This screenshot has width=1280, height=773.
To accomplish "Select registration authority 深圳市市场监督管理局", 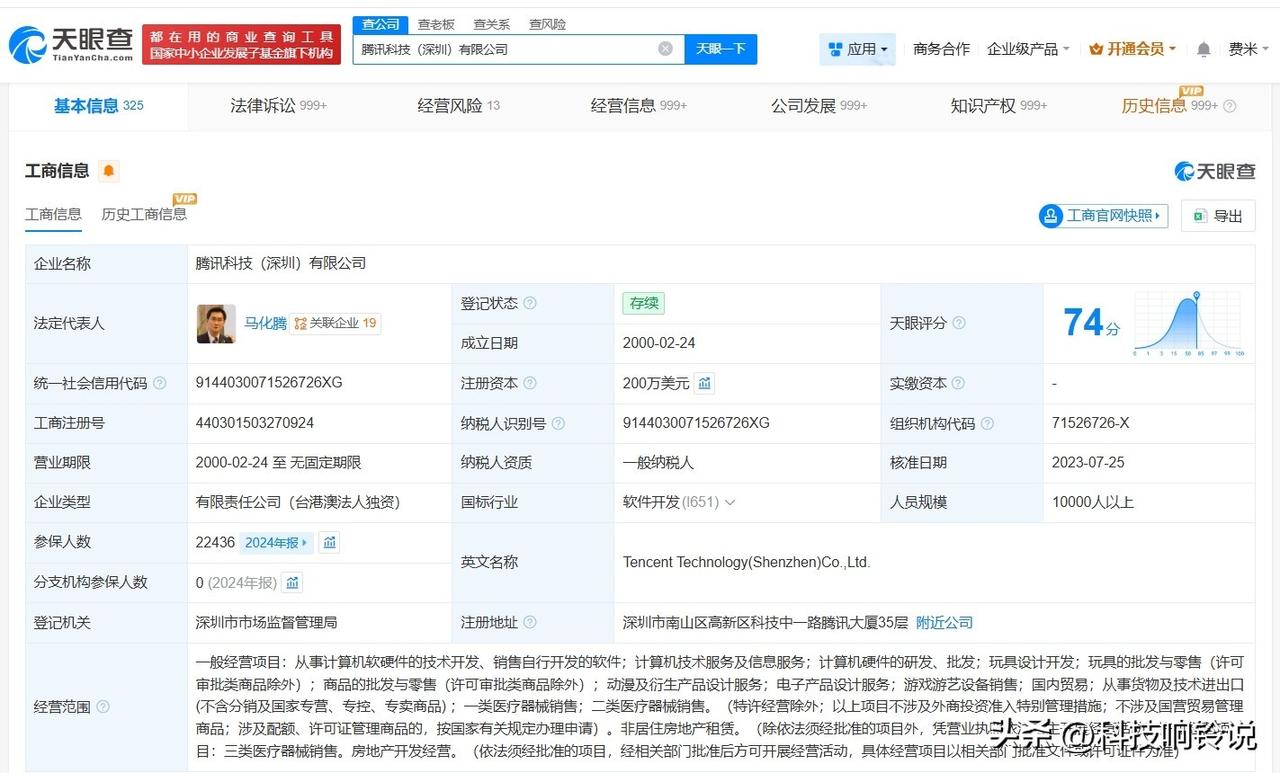I will coord(267,622).
